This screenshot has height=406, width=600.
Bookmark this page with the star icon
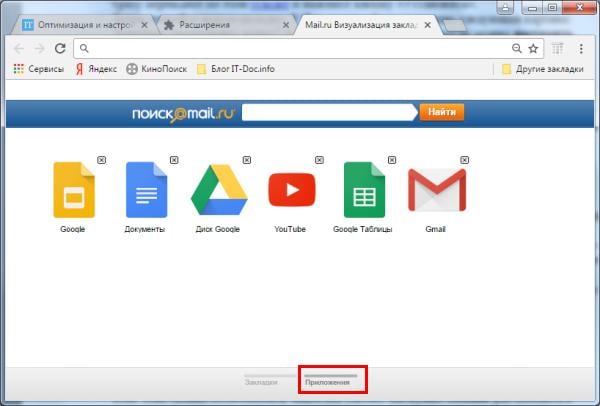pyautogui.click(x=533, y=48)
